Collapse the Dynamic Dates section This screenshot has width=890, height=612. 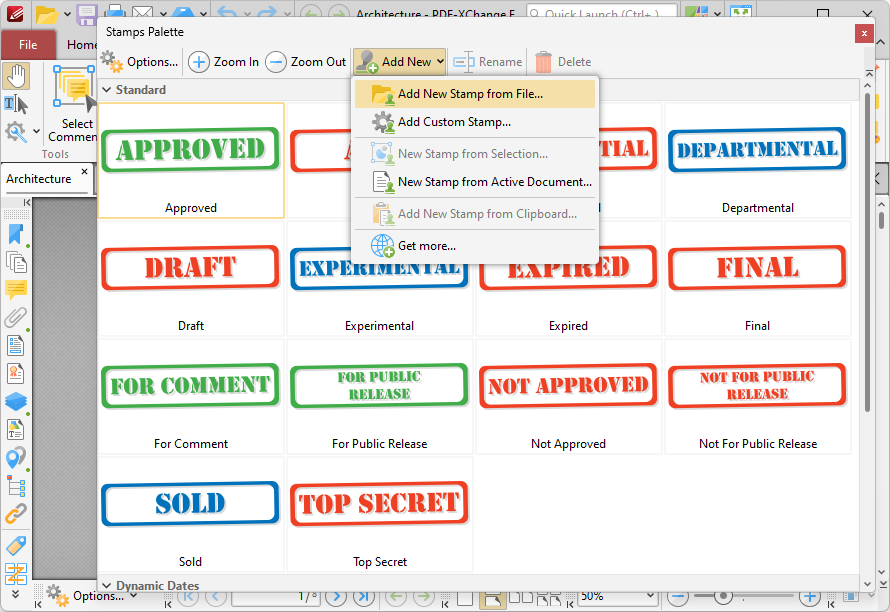coord(106,585)
